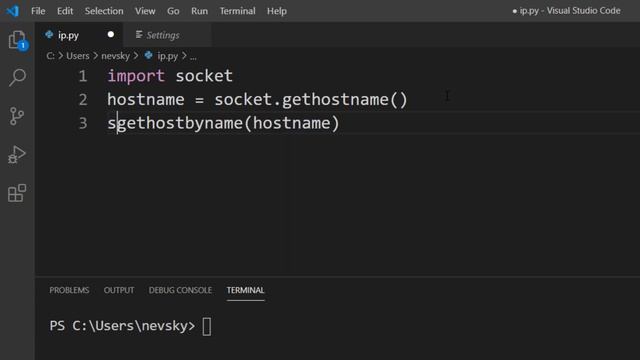Open the Extensions view

pos(17,193)
